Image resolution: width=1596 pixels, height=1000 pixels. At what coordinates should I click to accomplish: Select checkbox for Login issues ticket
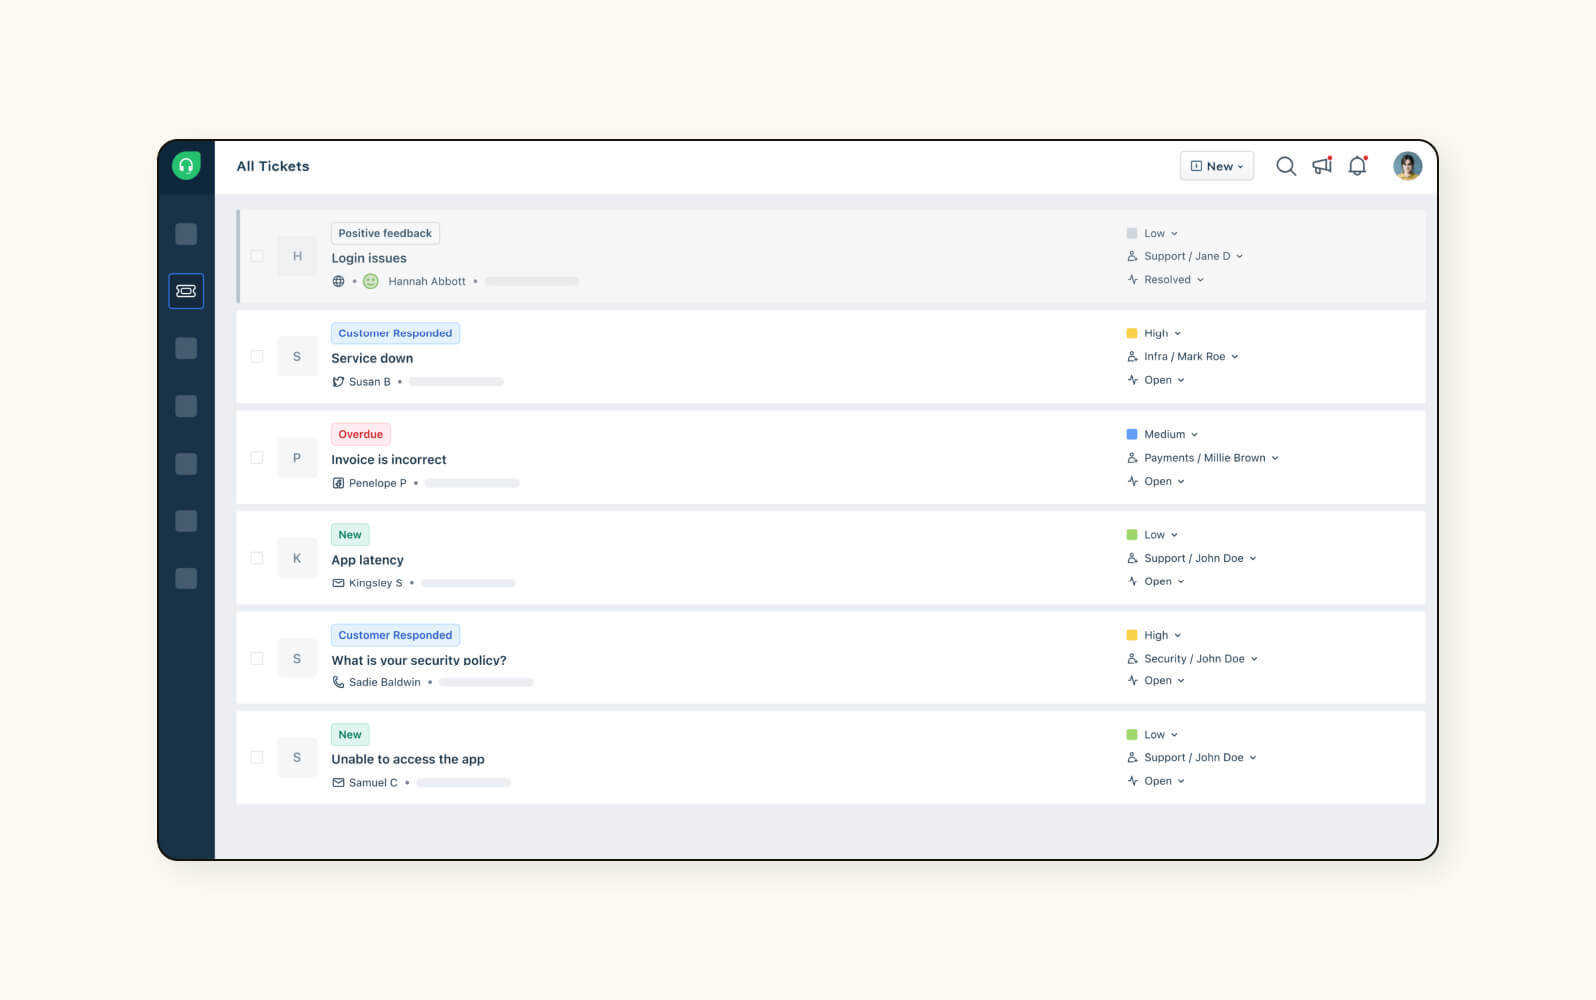257,256
